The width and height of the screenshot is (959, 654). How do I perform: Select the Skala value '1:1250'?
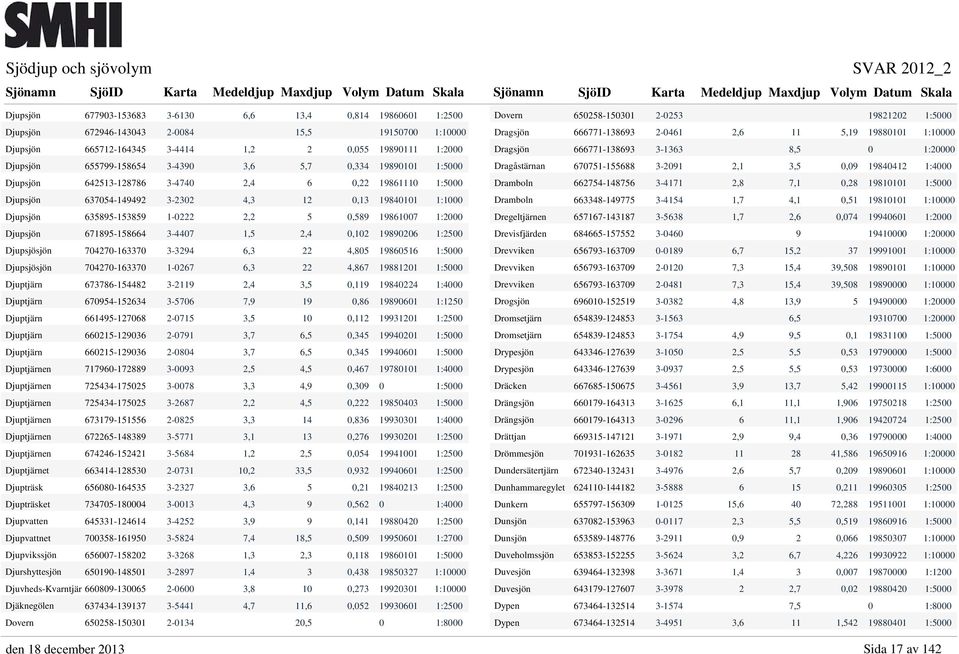click(450, 302)
